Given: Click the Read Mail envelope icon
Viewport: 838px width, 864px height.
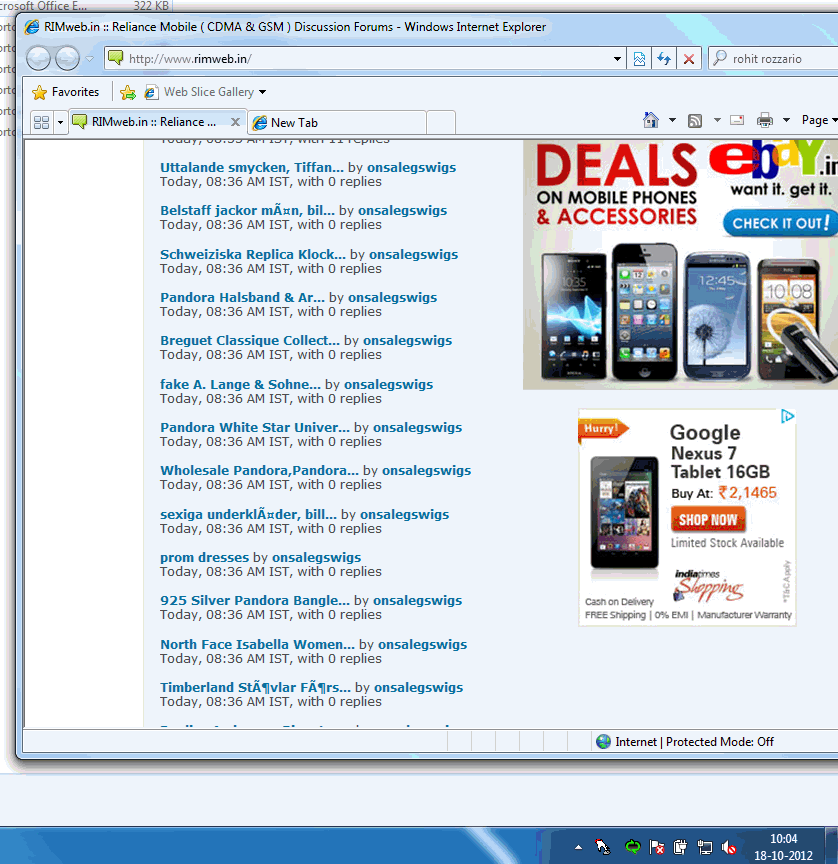Looking at the screenshot, I should (x=737, y=121).
